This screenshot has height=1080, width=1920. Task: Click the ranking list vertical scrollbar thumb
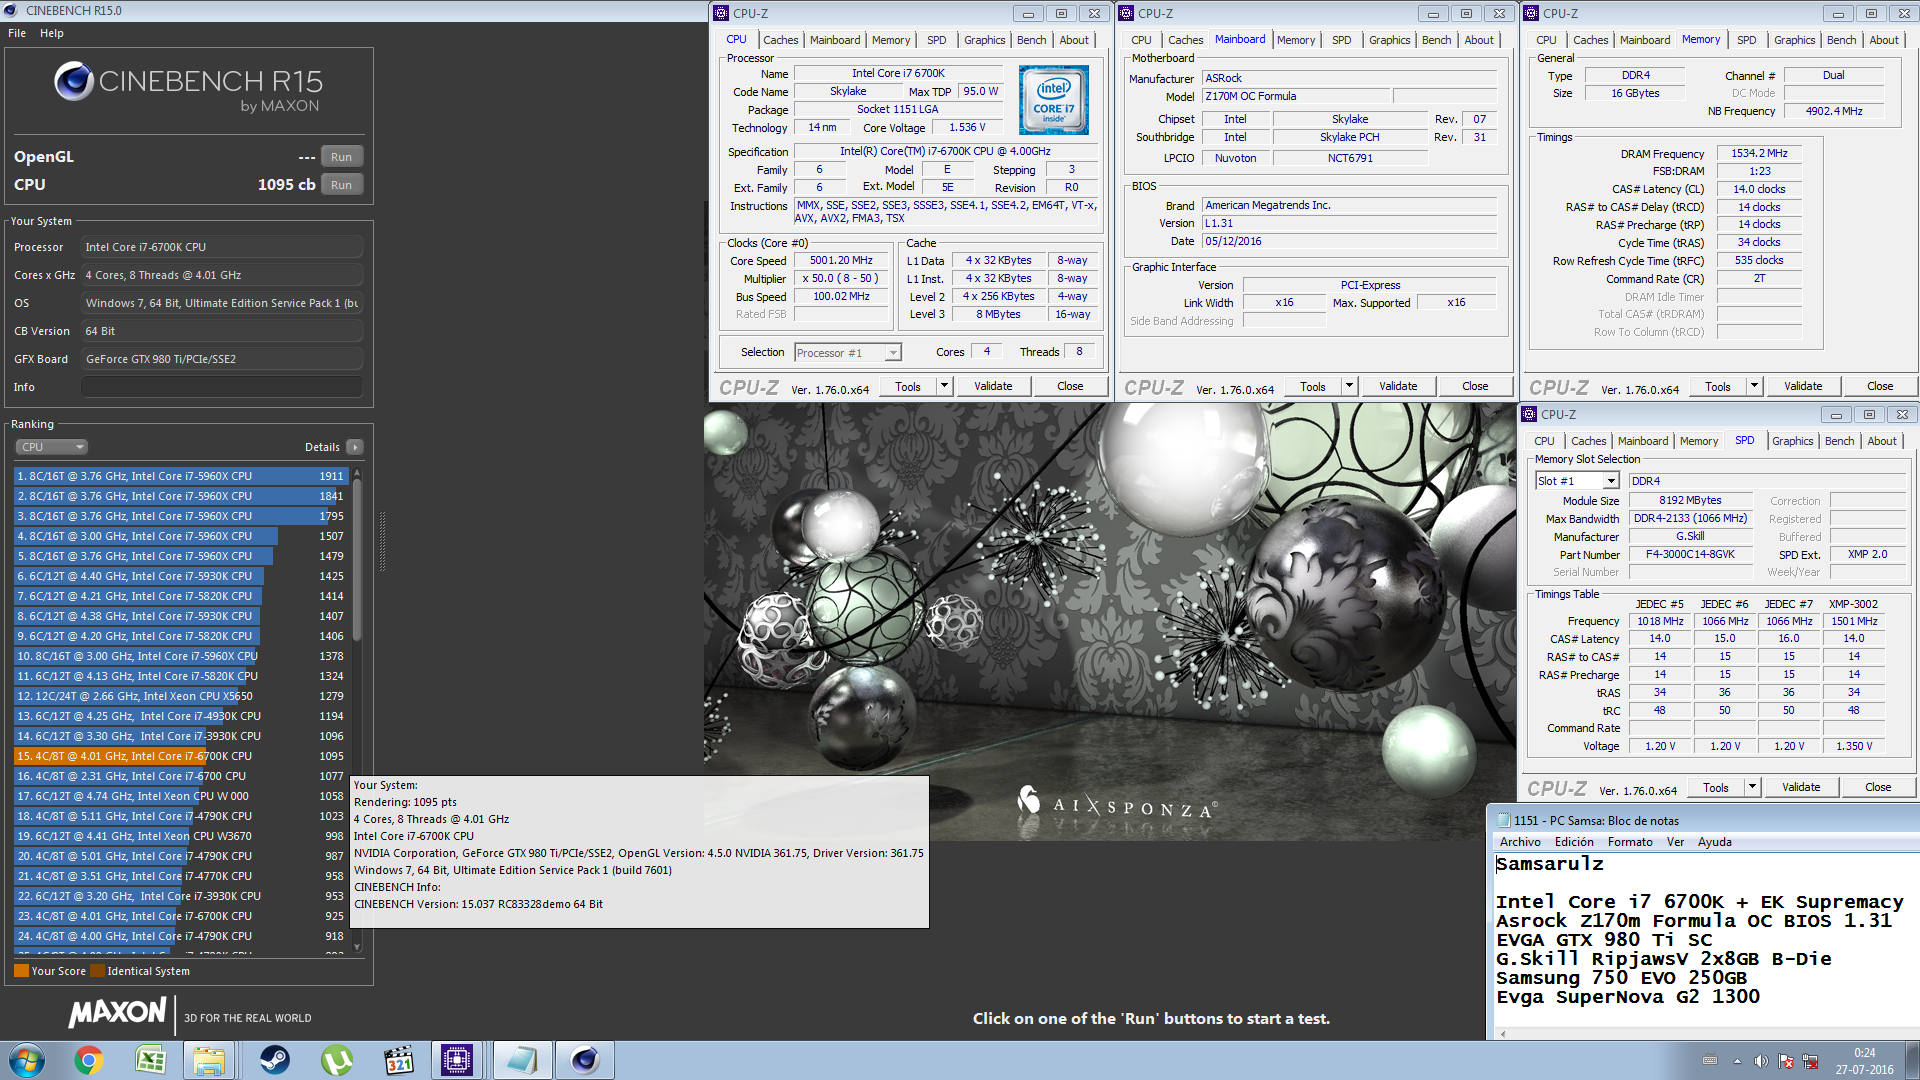[x=357, y=560]
